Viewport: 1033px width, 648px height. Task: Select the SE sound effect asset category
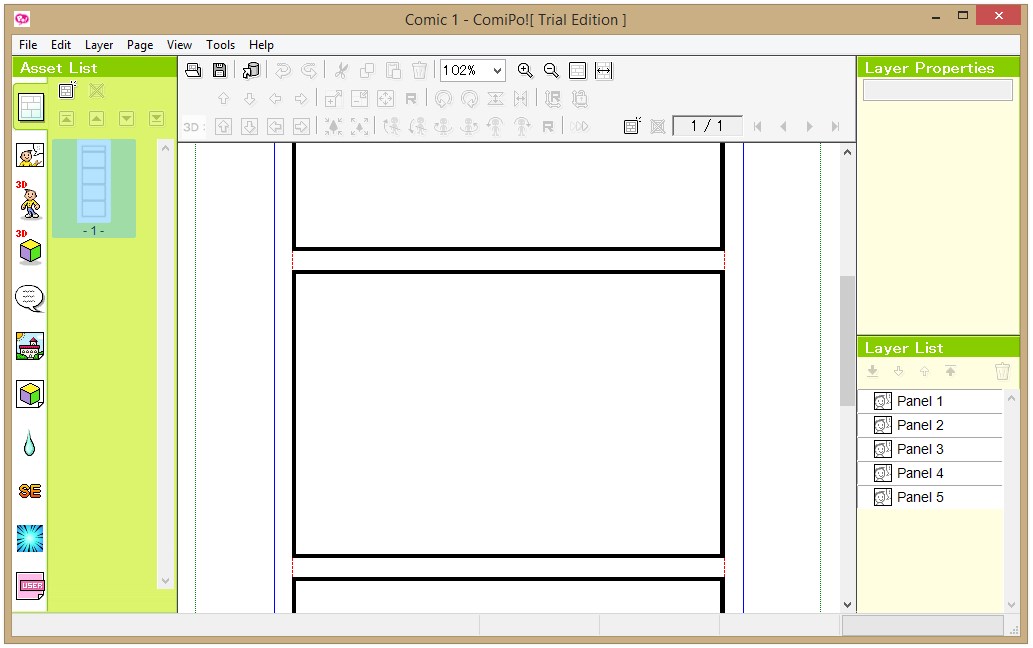pos(30,490)
